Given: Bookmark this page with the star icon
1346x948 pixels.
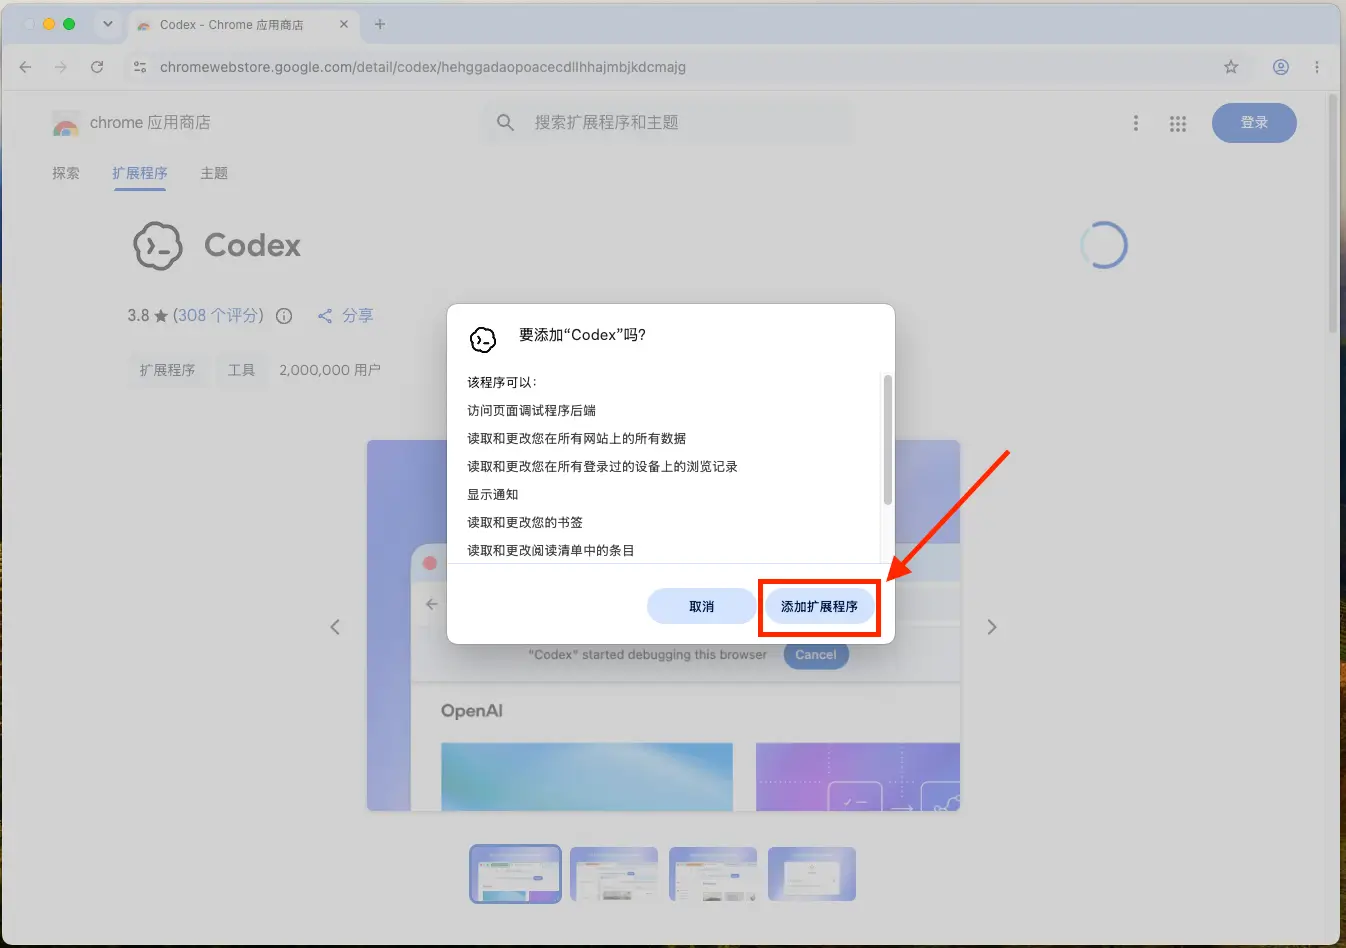Looking at the screenshot, I should click(x=1231, y=67).
